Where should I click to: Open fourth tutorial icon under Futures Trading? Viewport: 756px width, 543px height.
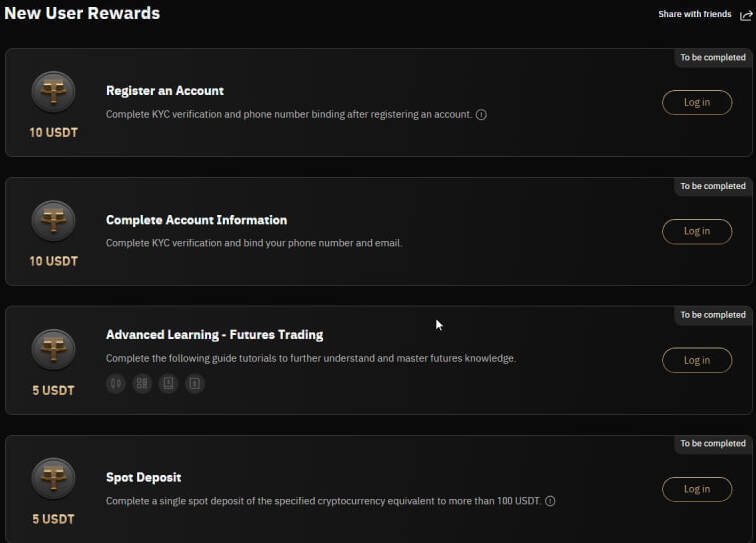pos(195,383)
